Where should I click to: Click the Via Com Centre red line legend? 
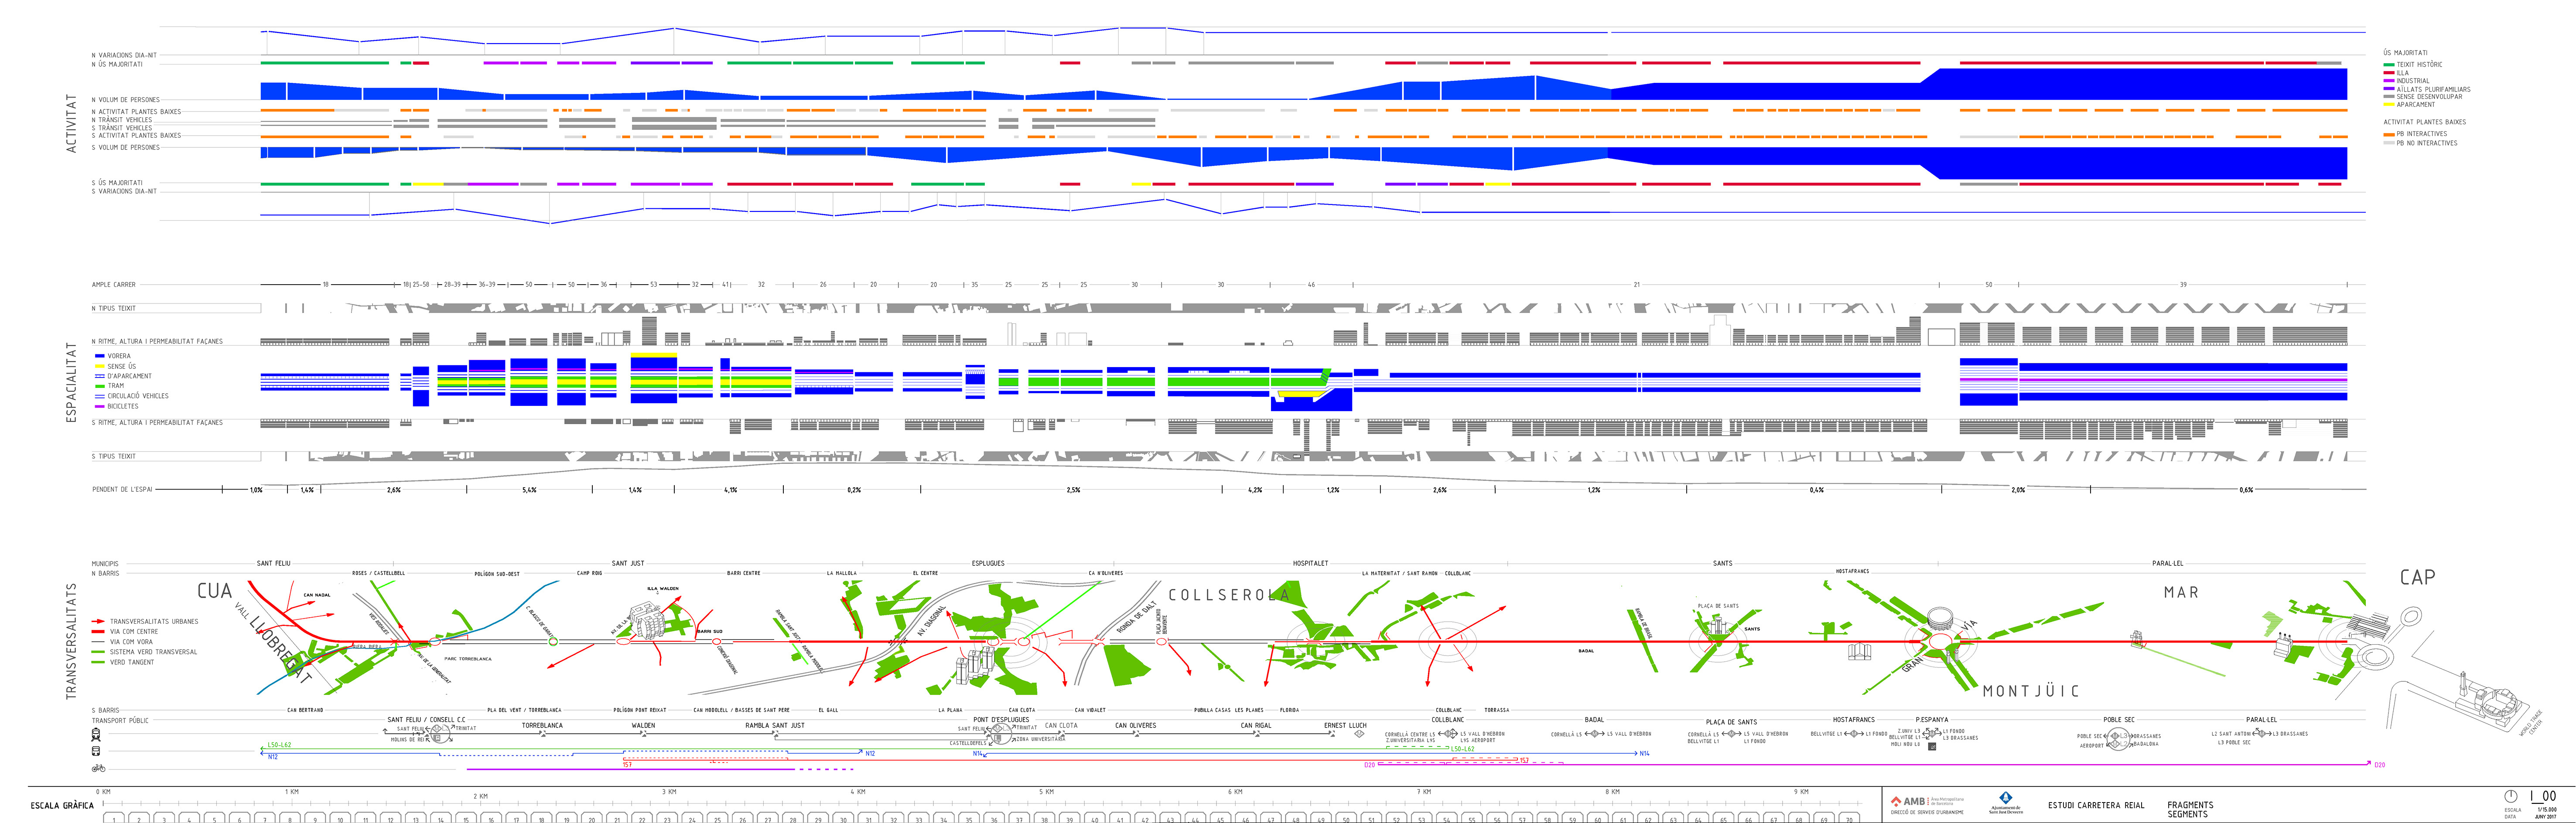[98, 632]
